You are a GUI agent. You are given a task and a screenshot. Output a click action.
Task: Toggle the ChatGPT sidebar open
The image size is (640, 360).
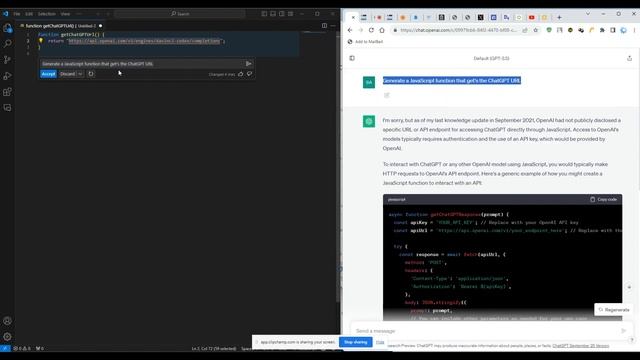click(x=352, y=58)
